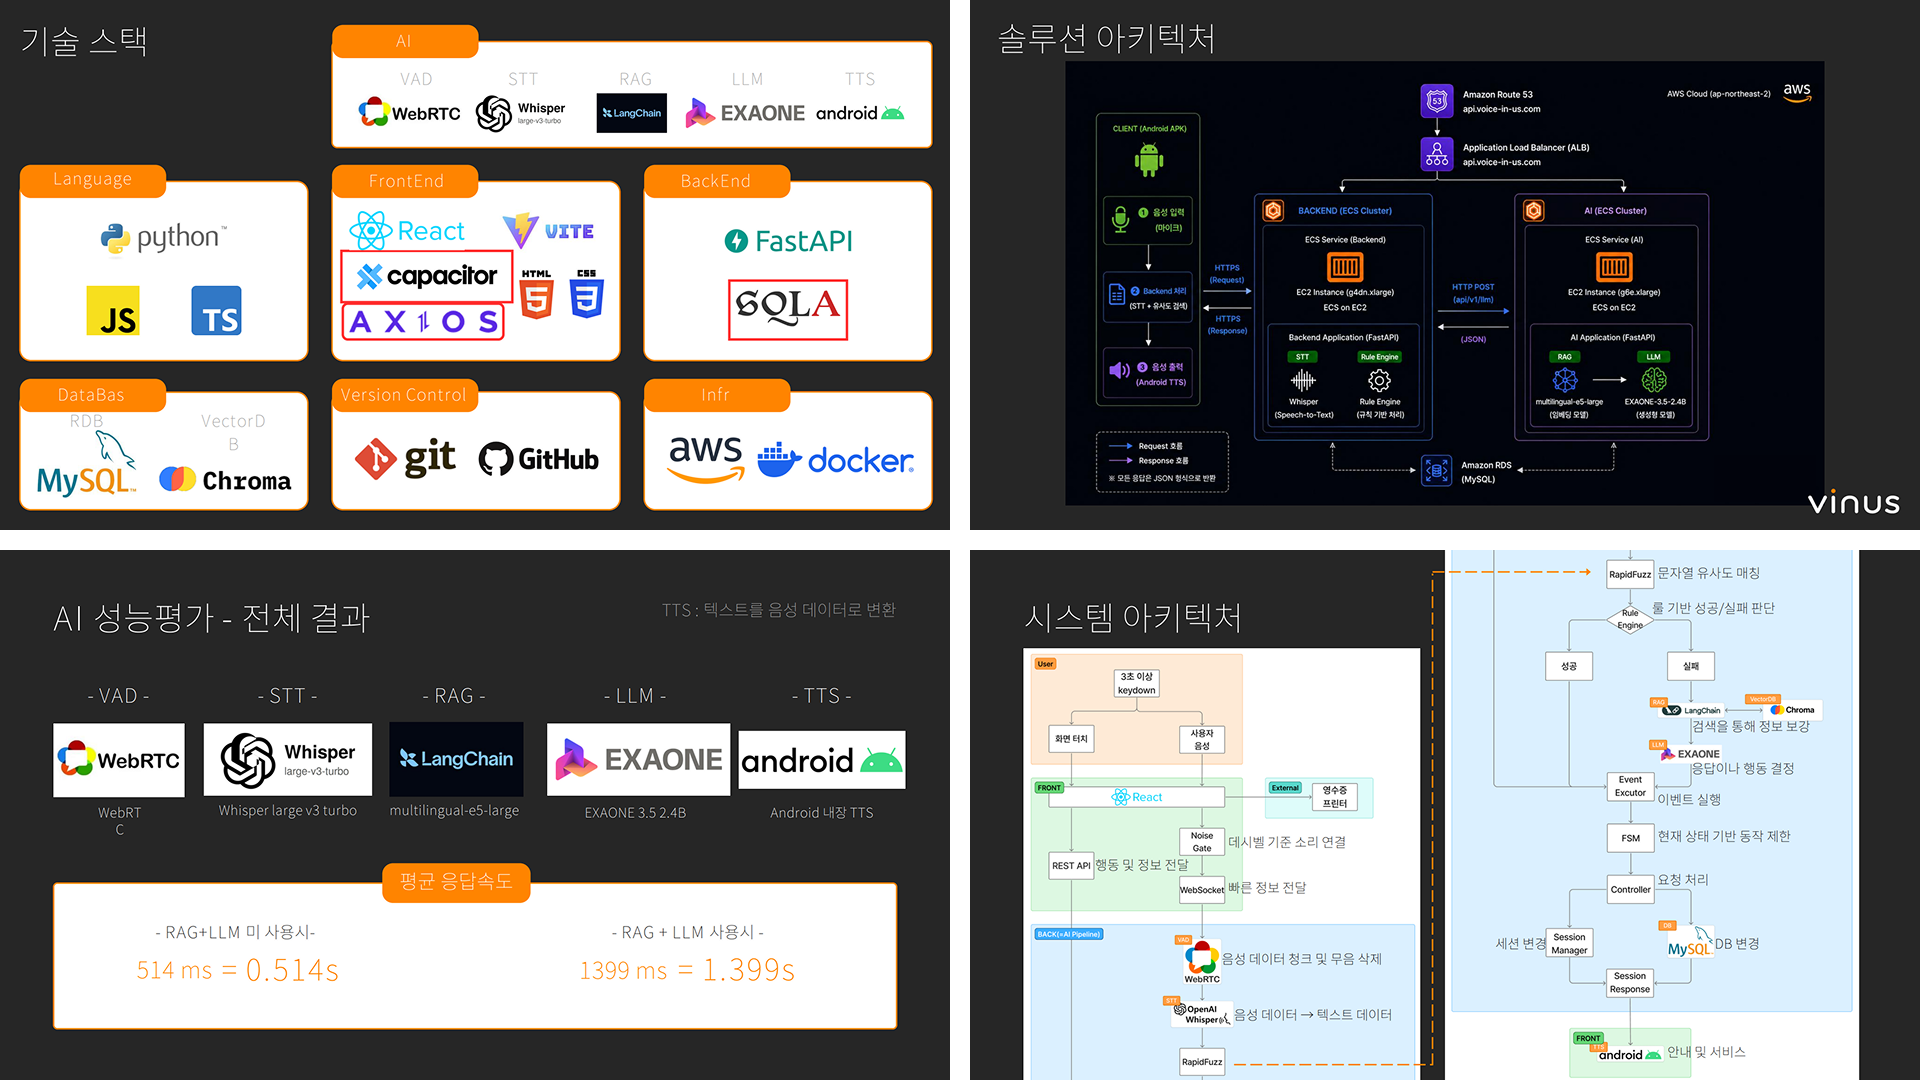
Task: Select the multilingual-e5-large RAG icon
Action: pyautogui.click(x=1565, y=380)
